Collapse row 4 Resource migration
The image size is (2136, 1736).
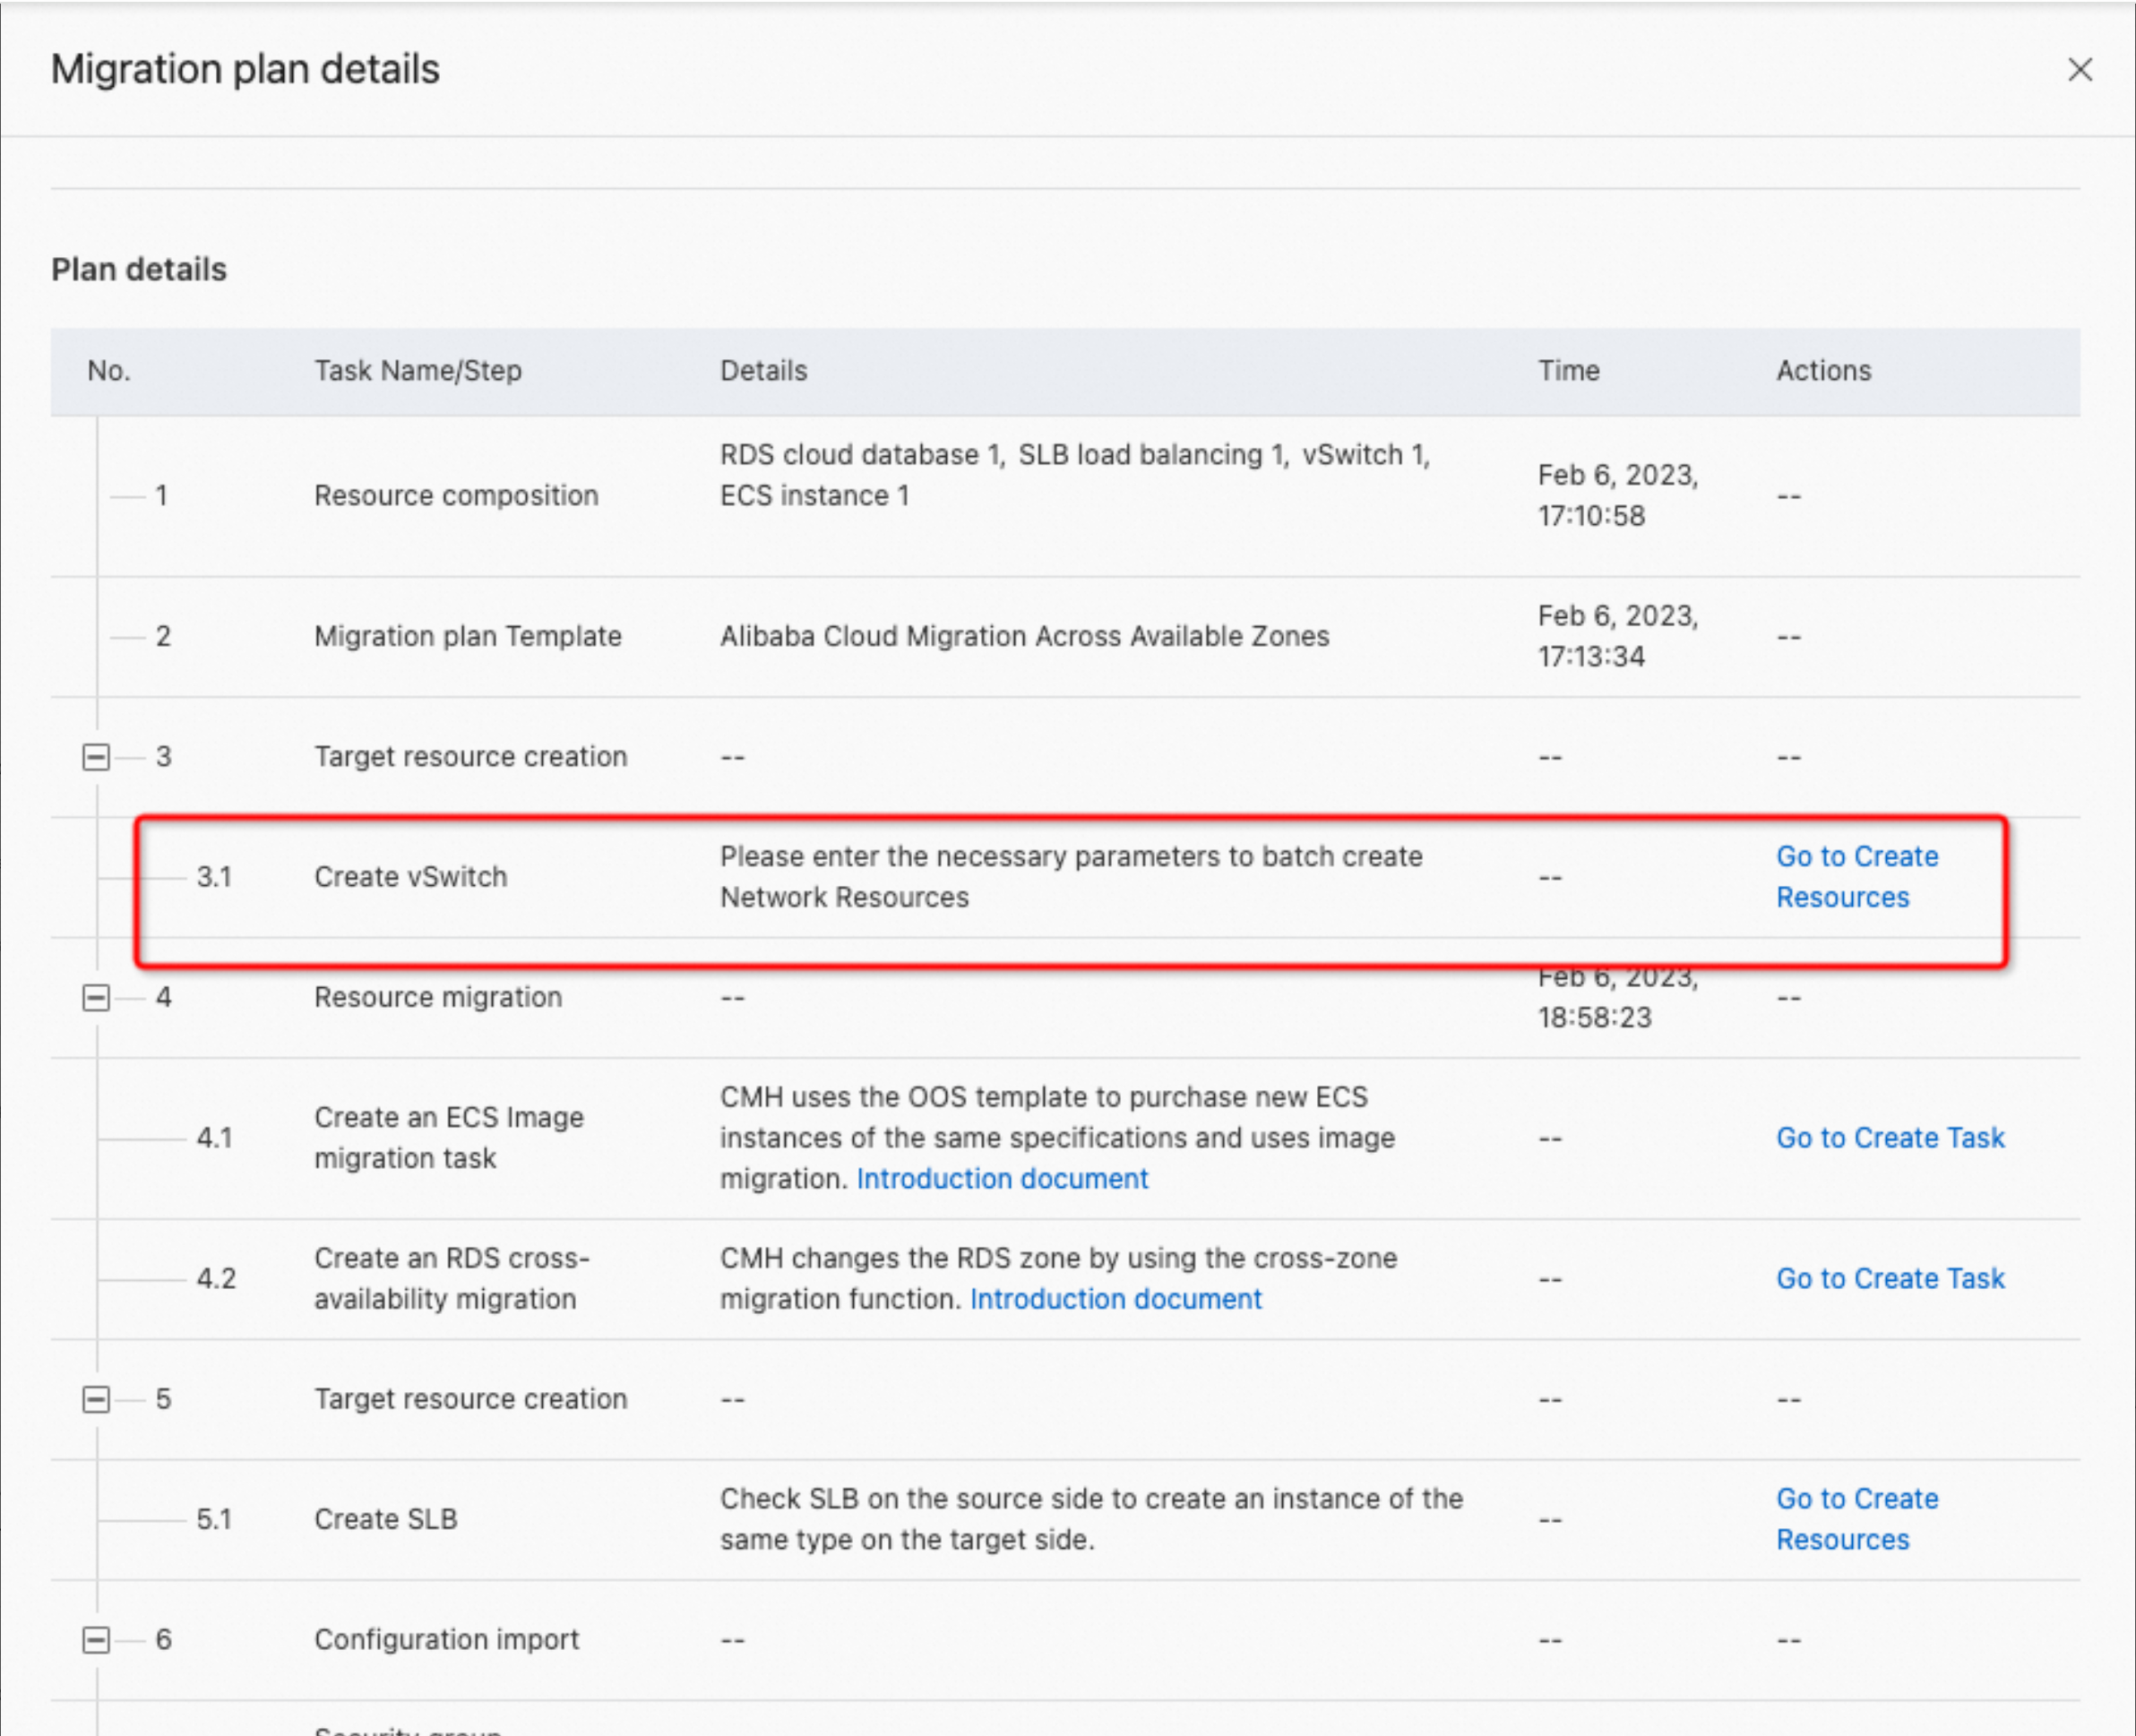pyautogui.click(x=96, y=997)
